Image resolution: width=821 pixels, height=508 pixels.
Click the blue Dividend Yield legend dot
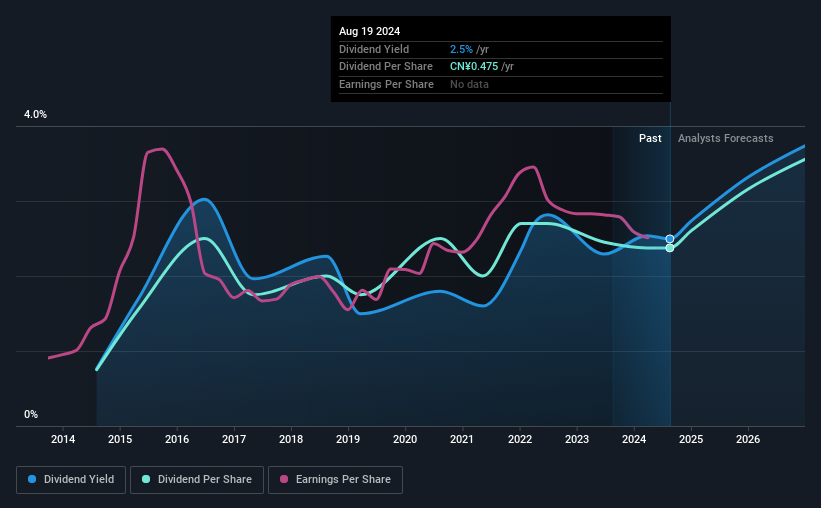click(x=32, y=479)
